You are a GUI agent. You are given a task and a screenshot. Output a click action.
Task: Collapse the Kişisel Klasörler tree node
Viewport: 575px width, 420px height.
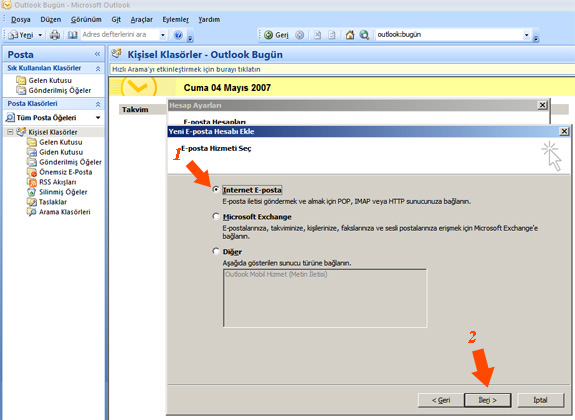point(10,132)
